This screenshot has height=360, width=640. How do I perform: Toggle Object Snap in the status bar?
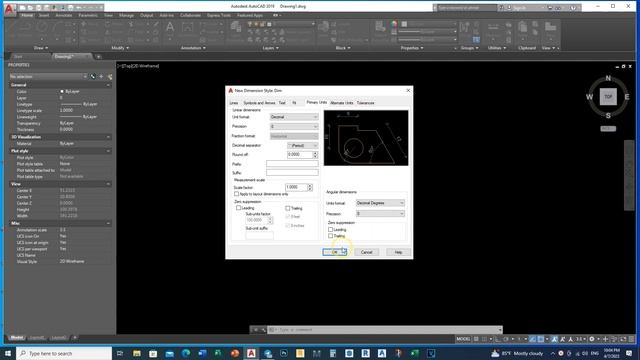point(541,339)
